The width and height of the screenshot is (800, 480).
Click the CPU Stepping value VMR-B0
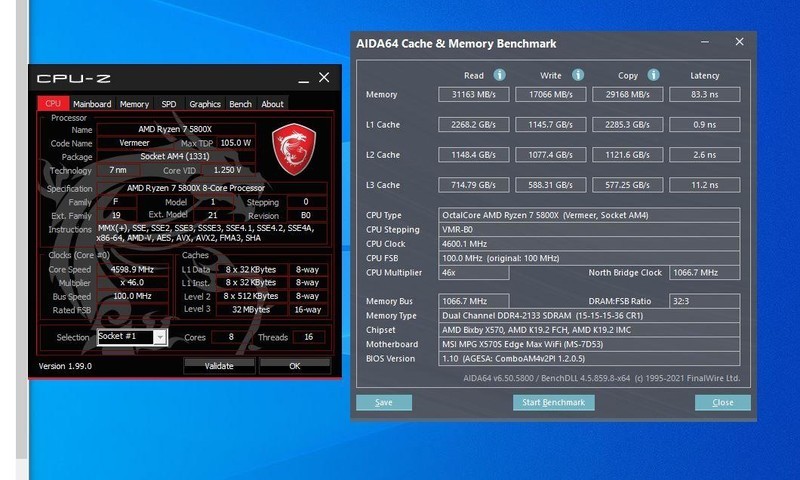click(589, 230)
